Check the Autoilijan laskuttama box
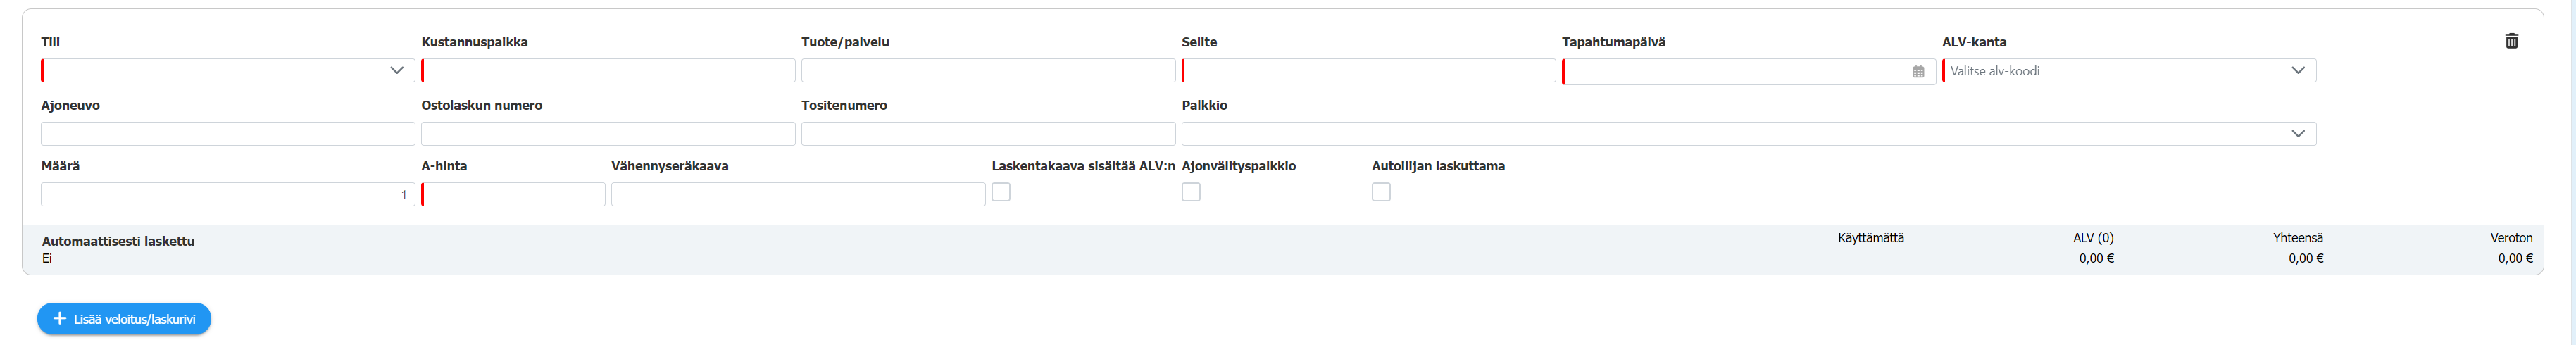Image resolution: width=2576 pixels, height=345 pixels. (x=1381, y=192)
